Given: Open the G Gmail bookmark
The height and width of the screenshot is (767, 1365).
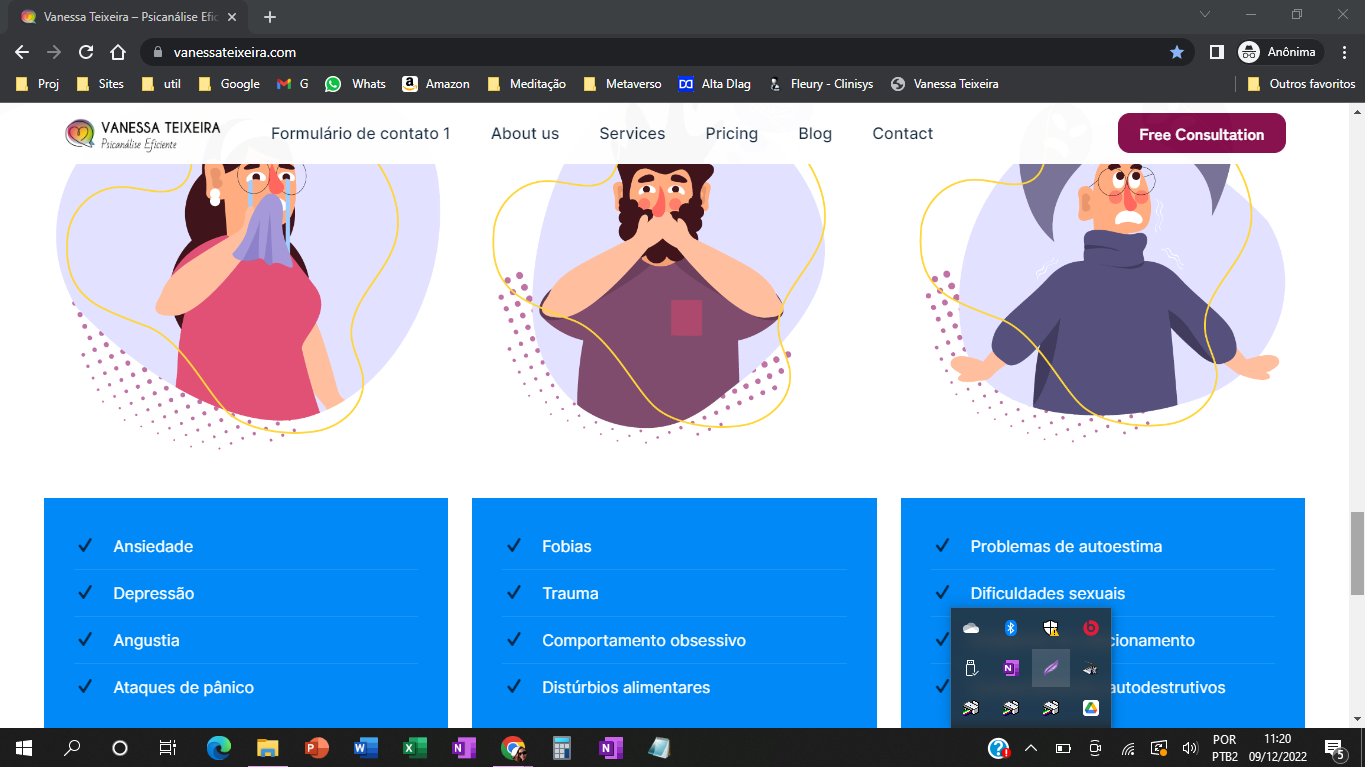Looking at the screenshot, I should tap(293, 84).
